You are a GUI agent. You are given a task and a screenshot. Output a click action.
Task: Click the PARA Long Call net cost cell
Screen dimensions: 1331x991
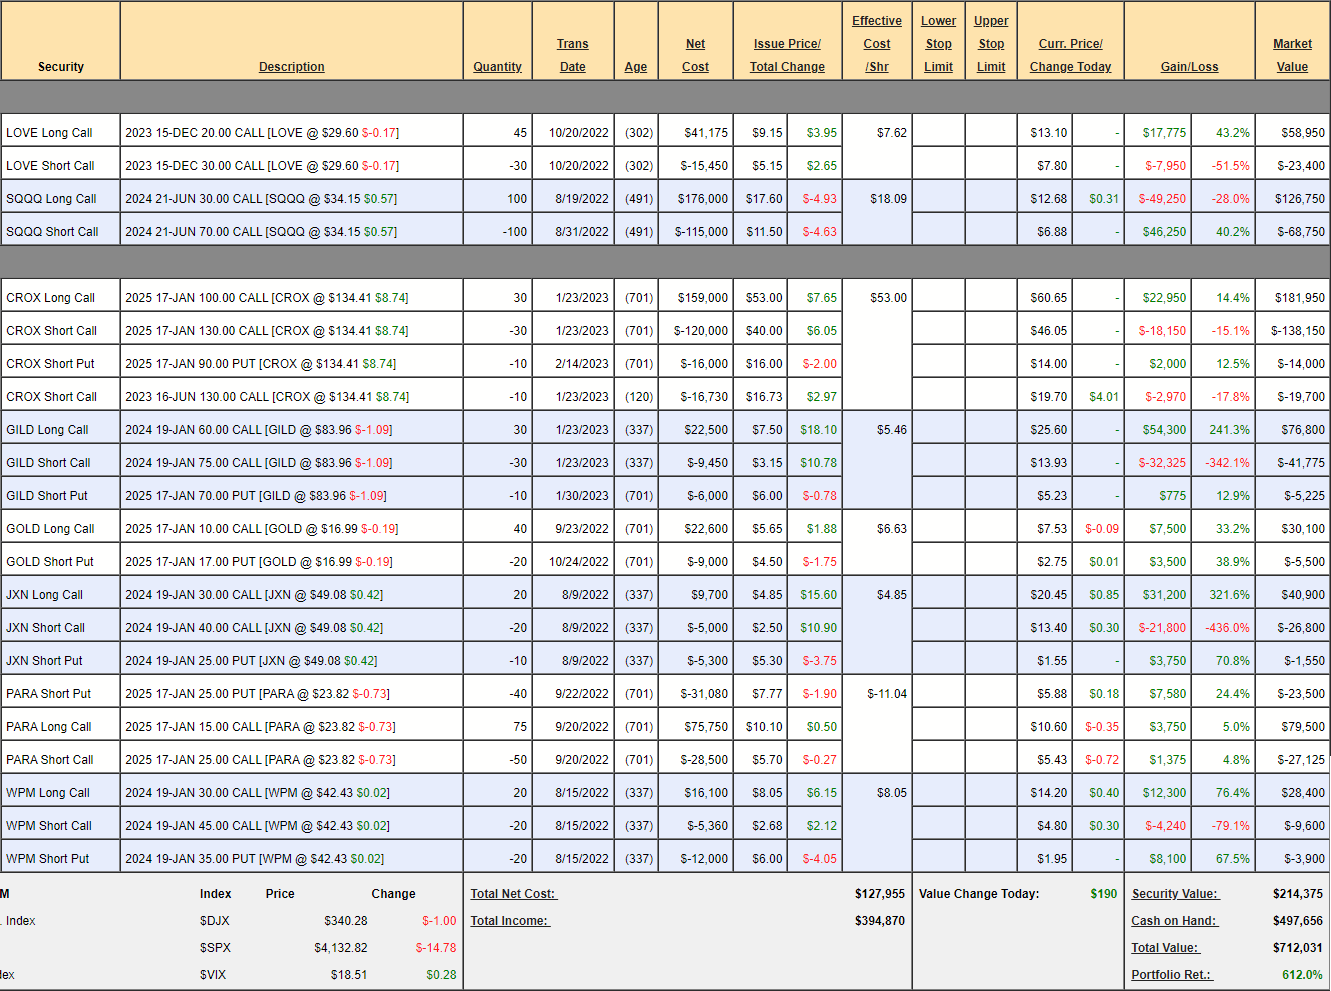[x=695, y=727]
